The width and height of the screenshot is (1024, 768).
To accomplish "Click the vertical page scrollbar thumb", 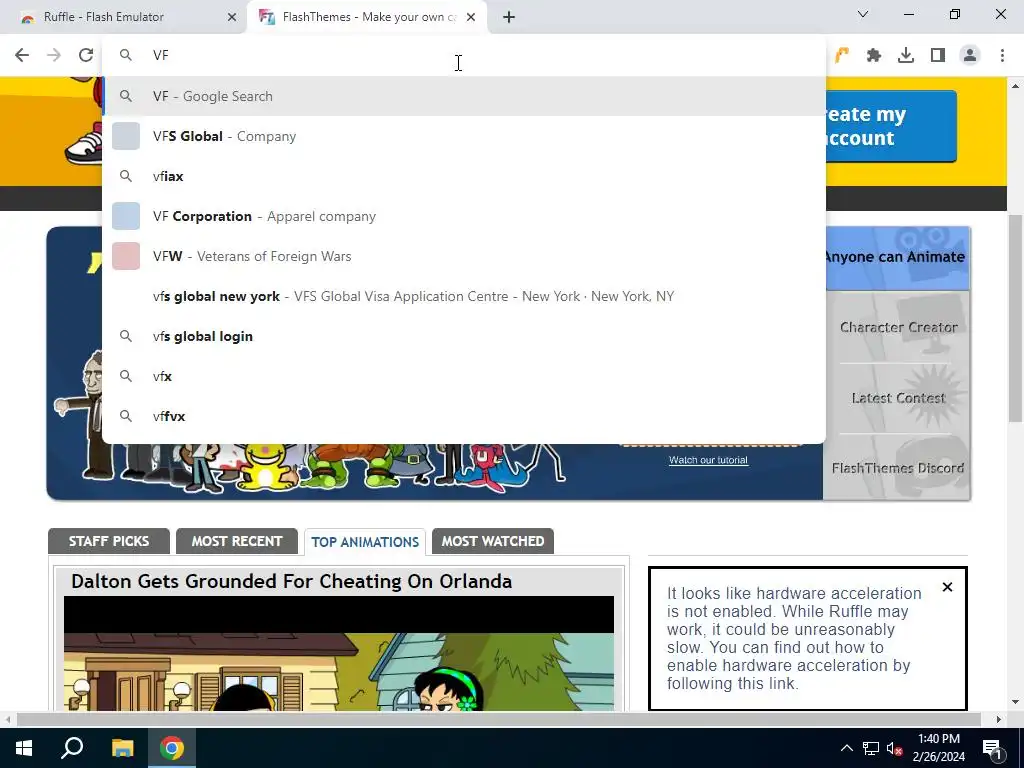I will click(1015, 317).
